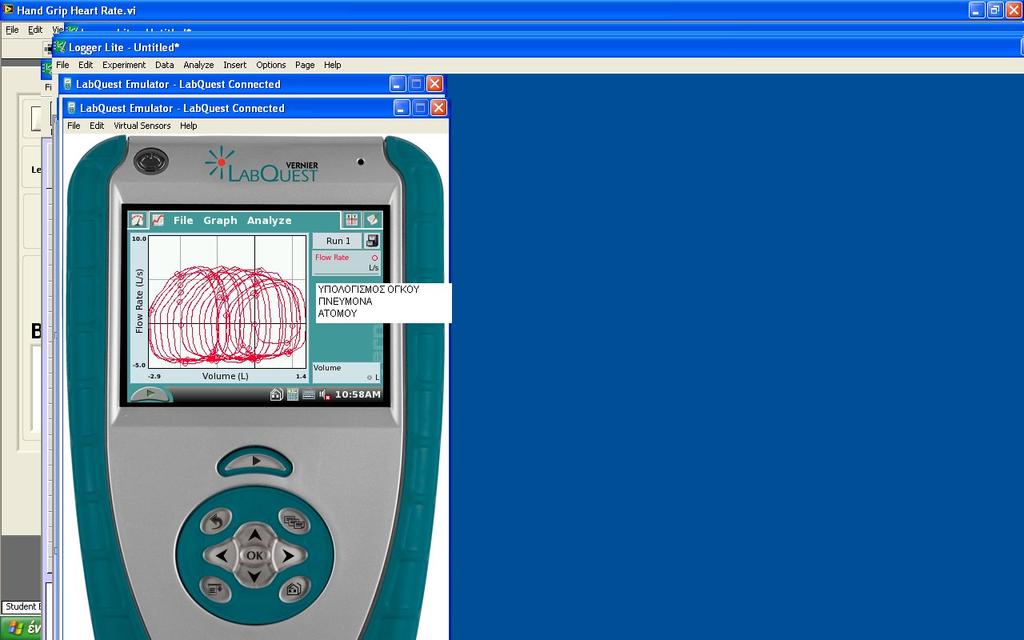Open the calculator icon in LabQuest status bar
The image size is (1024, 640).
click(x=292, y=394)
